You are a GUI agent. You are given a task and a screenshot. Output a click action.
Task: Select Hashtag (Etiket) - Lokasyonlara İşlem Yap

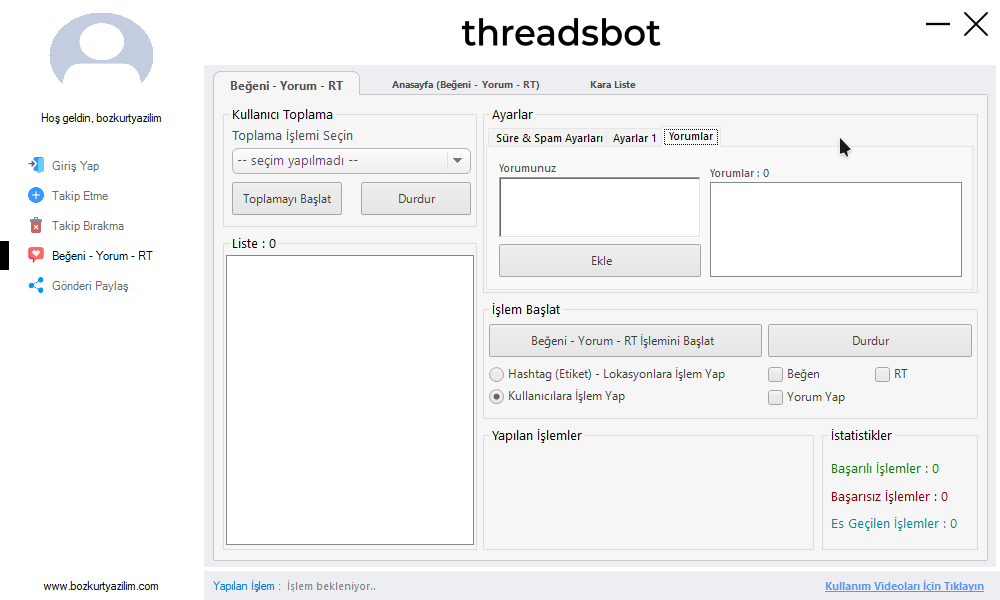coord(607,374)
